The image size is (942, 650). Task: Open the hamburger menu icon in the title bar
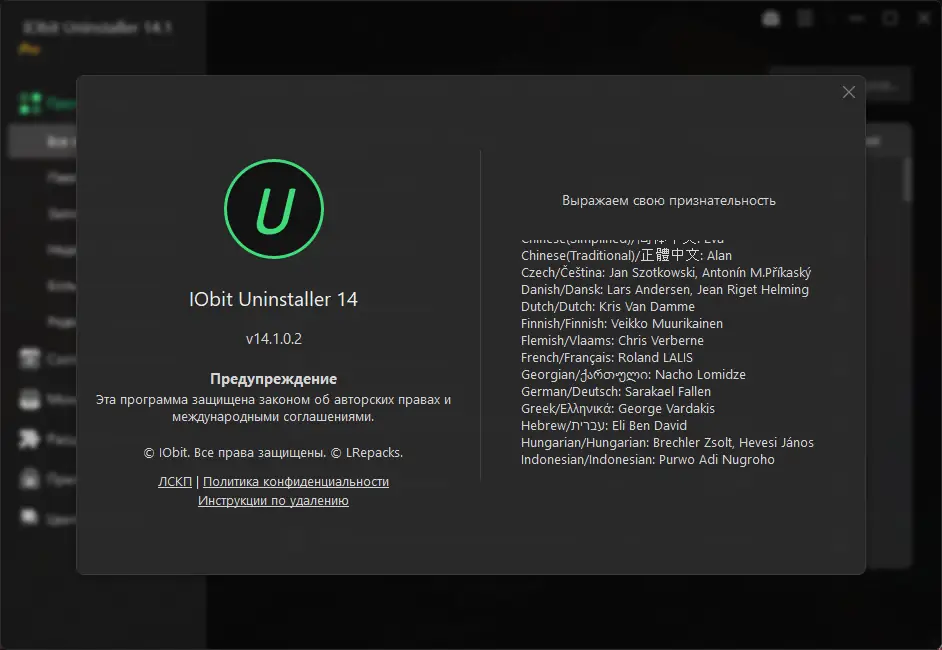(x=804, y=18)
